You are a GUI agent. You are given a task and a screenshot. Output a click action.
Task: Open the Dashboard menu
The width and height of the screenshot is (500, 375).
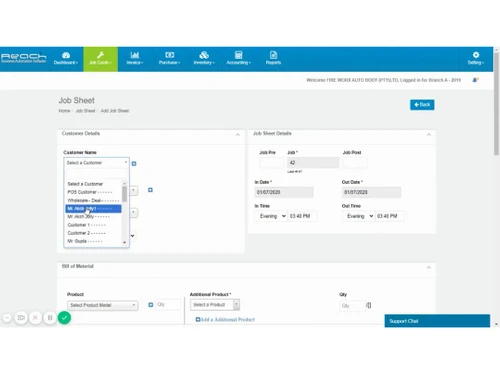[x=66, y=59]
